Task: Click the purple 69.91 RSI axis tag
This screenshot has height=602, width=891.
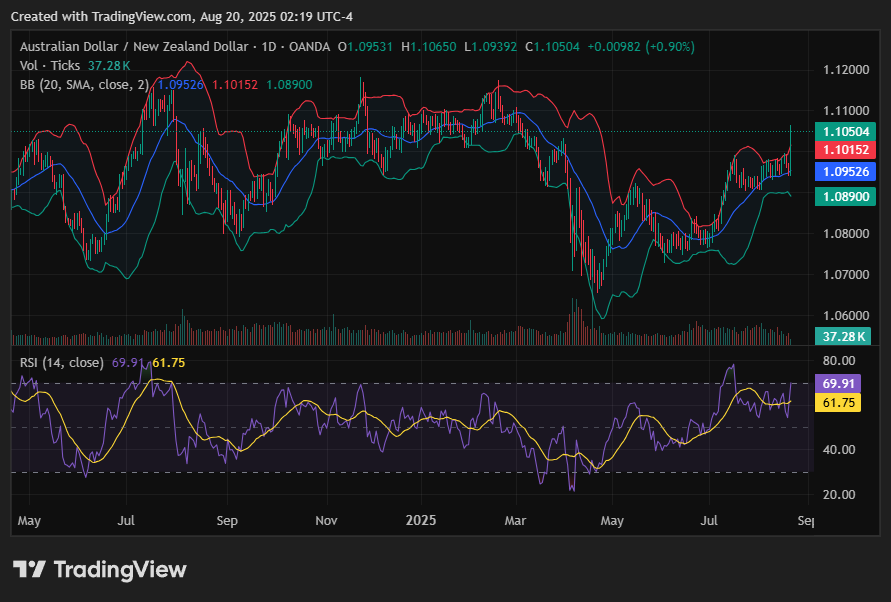Action: pos(838,383)
